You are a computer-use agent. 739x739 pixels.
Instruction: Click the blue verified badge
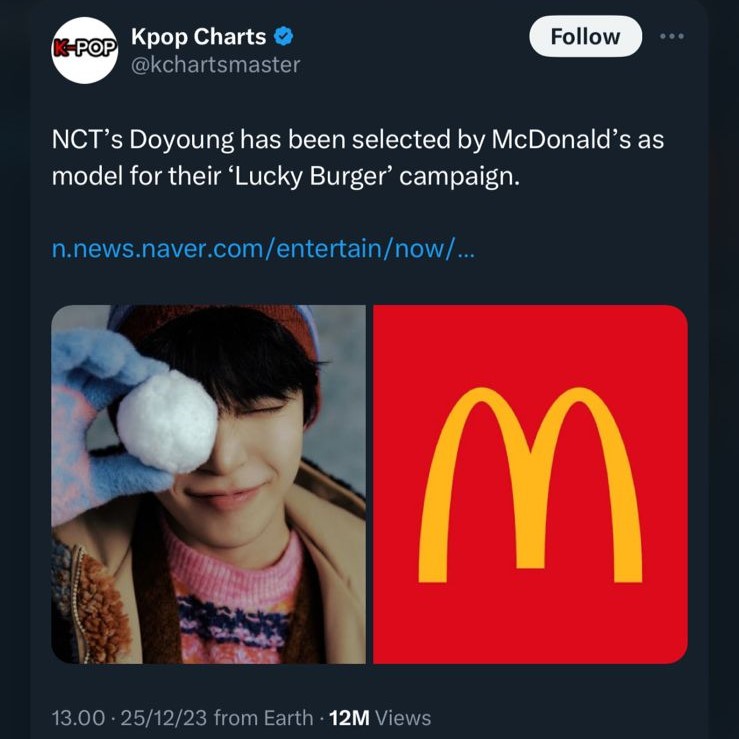284,38
